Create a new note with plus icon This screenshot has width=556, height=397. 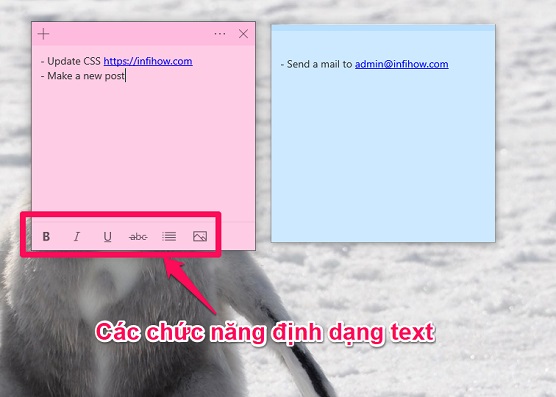tap(43, 34)
